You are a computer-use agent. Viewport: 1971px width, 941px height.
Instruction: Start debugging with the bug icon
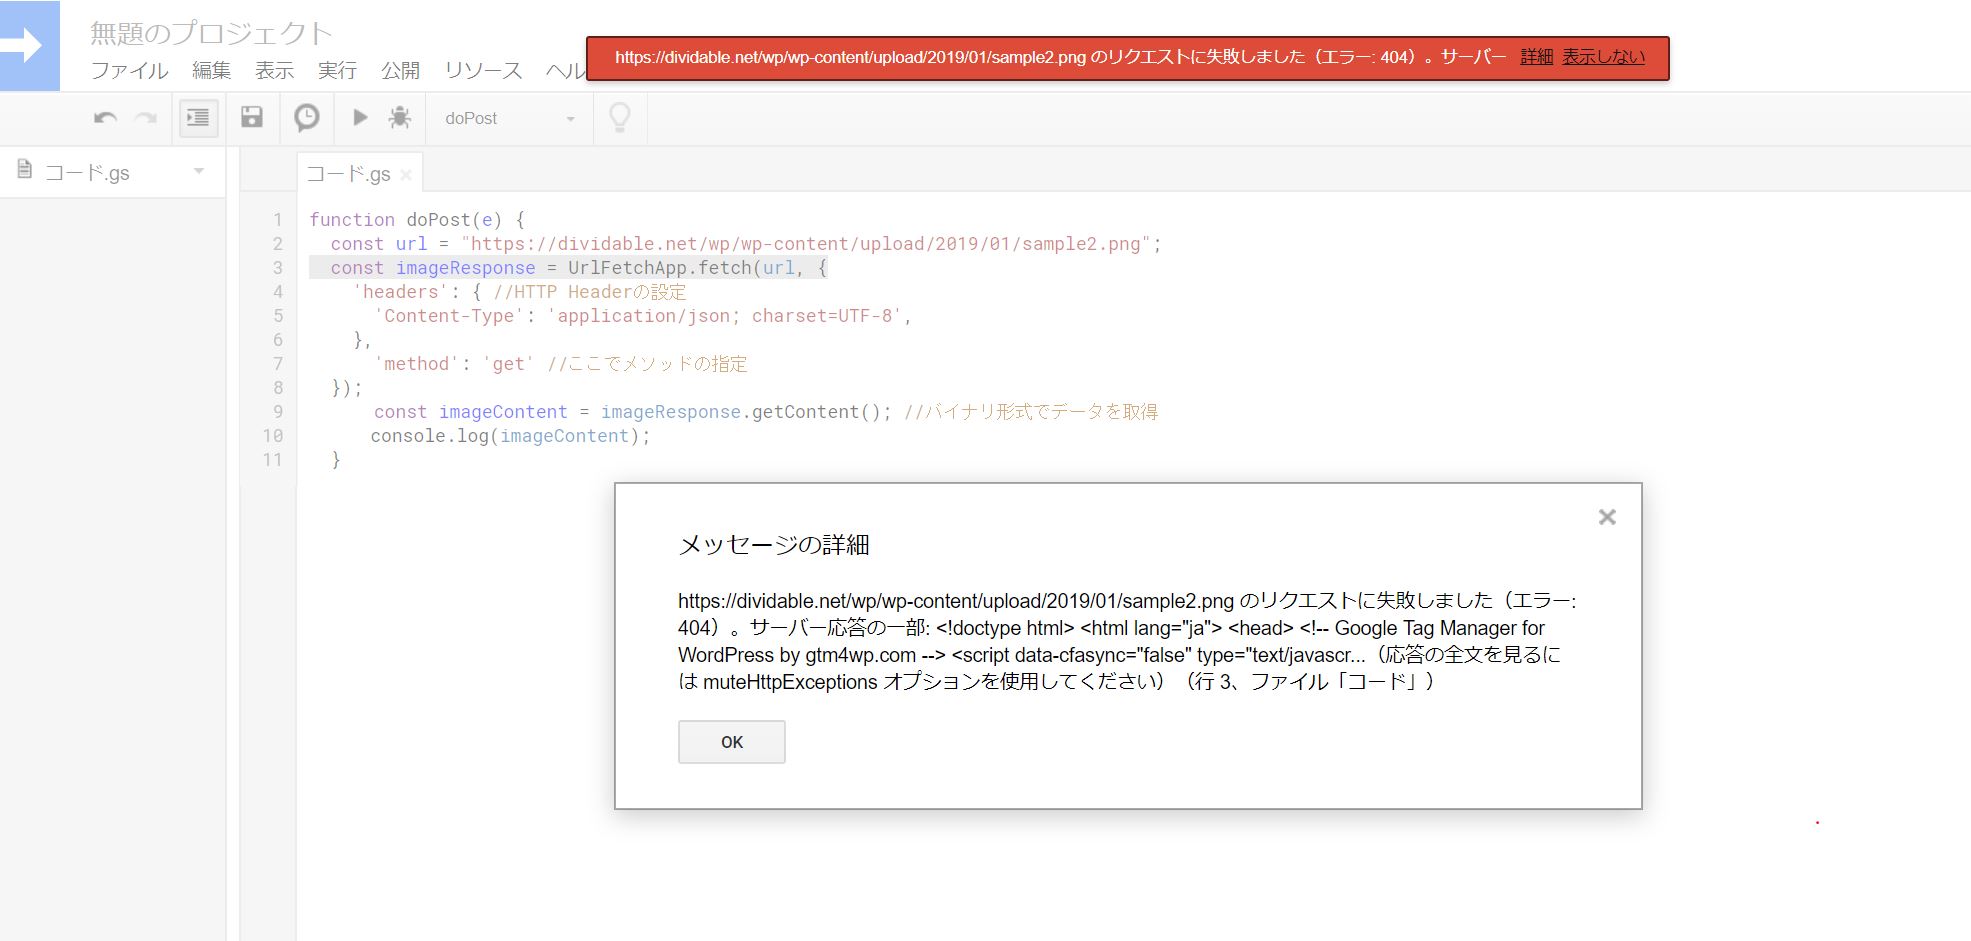coord(400,117)
